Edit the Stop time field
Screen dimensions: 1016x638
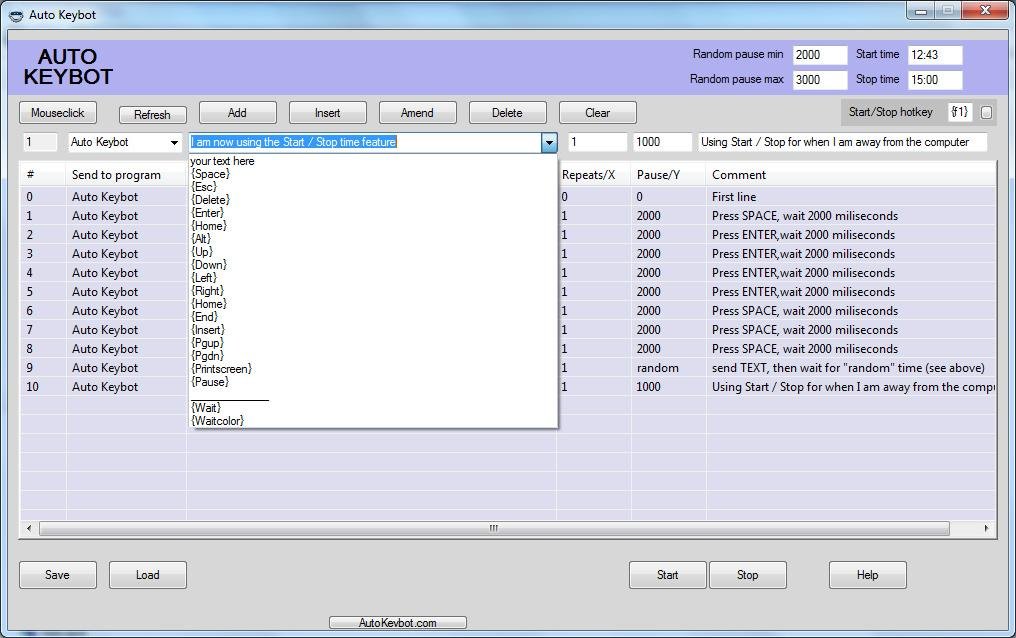point(935,80)
